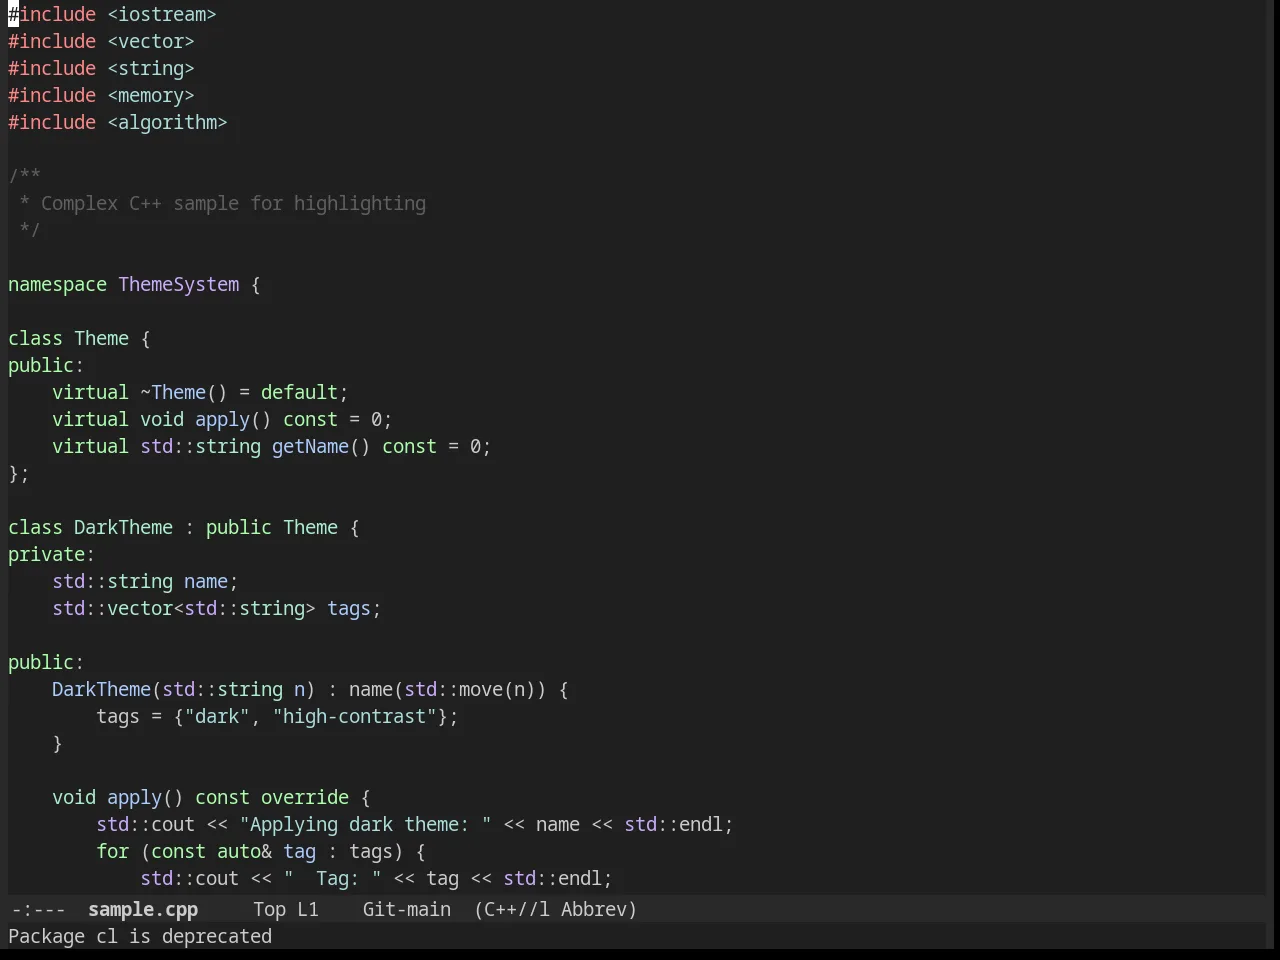This screenshot has width=1280, height=960.
Task: Click the " Tag: " string literal
Action: (x=332, y=878)
